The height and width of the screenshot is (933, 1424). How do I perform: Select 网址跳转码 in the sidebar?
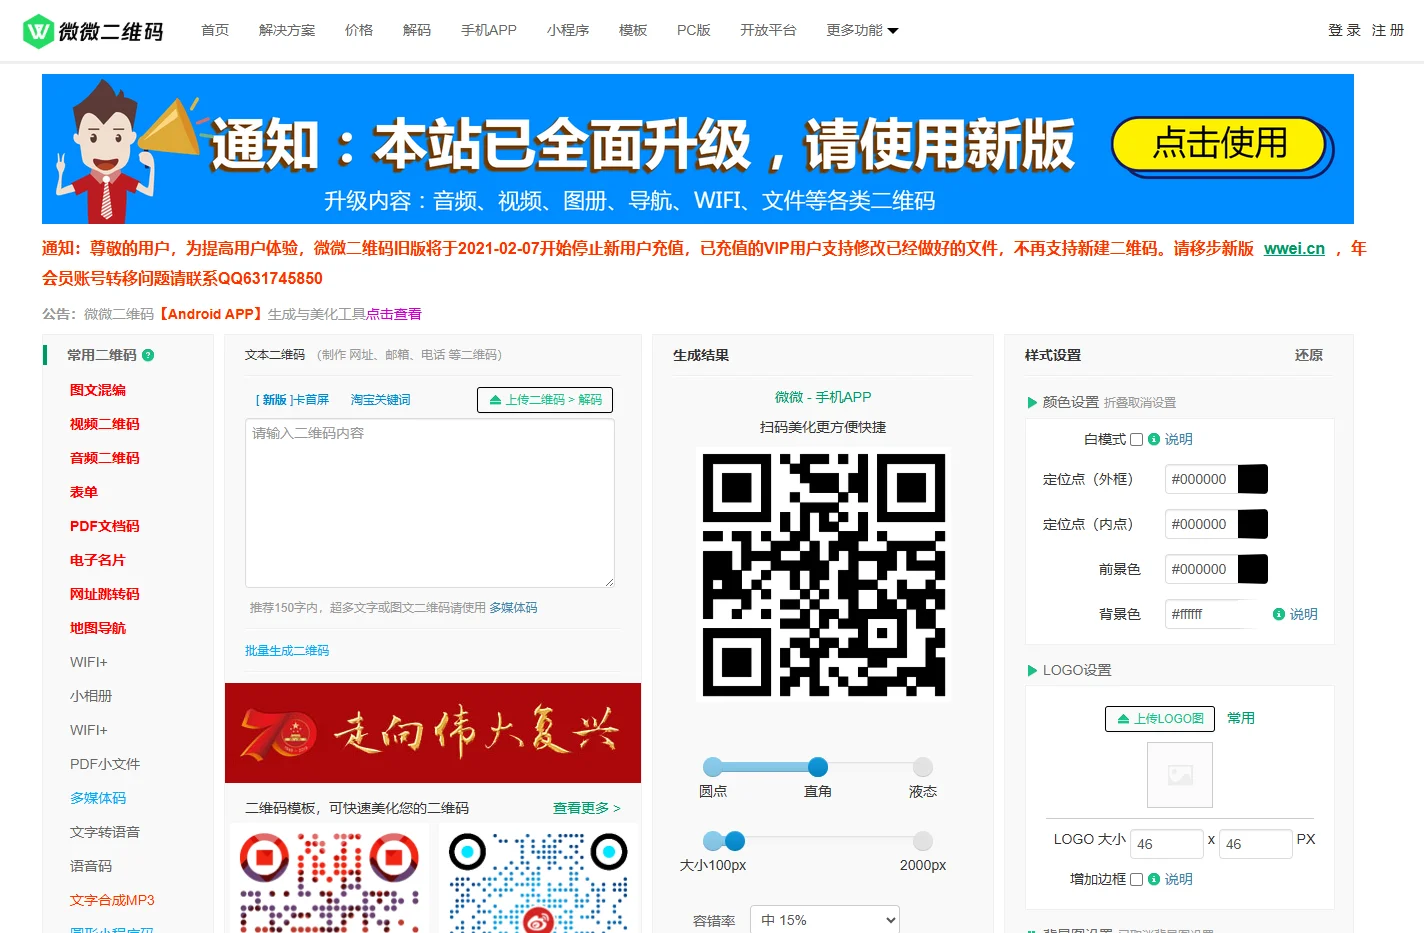click(x=105, y=594)
